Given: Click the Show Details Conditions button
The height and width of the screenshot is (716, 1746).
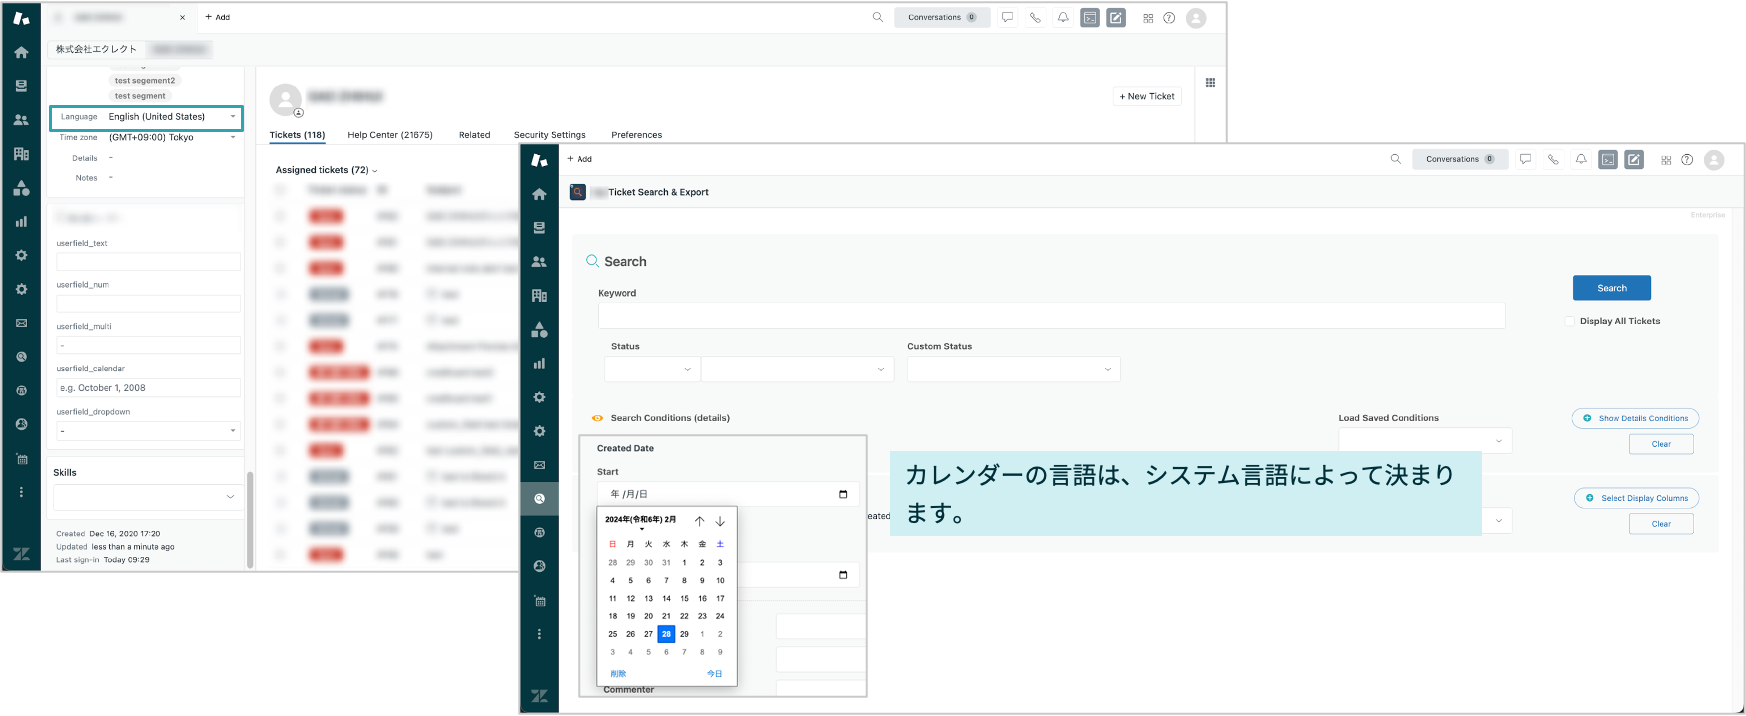Looking at the screenshot, I should [1635, 418].
